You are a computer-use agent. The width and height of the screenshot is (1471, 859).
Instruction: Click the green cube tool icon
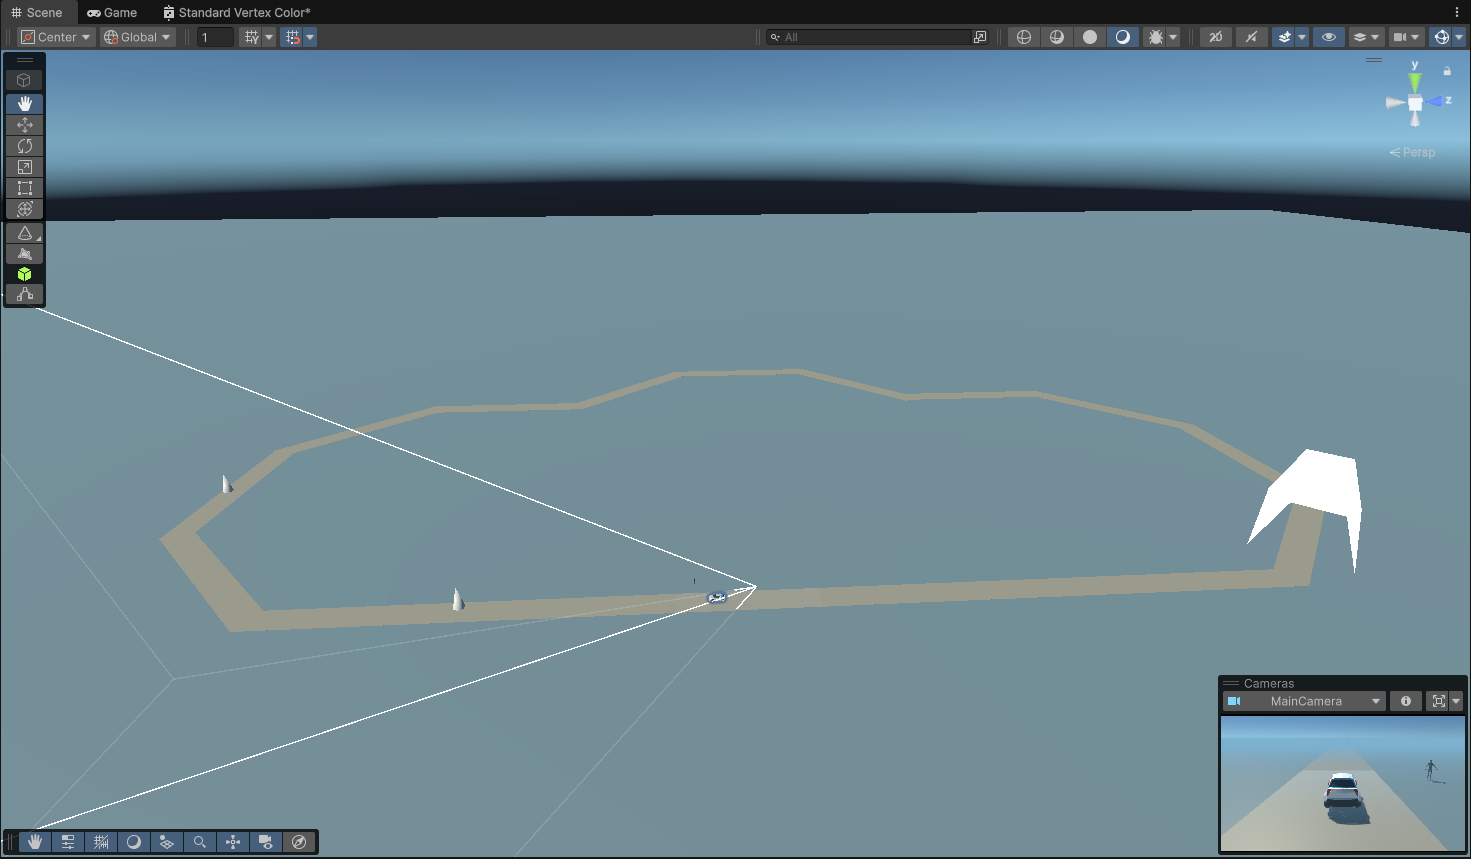25,274
